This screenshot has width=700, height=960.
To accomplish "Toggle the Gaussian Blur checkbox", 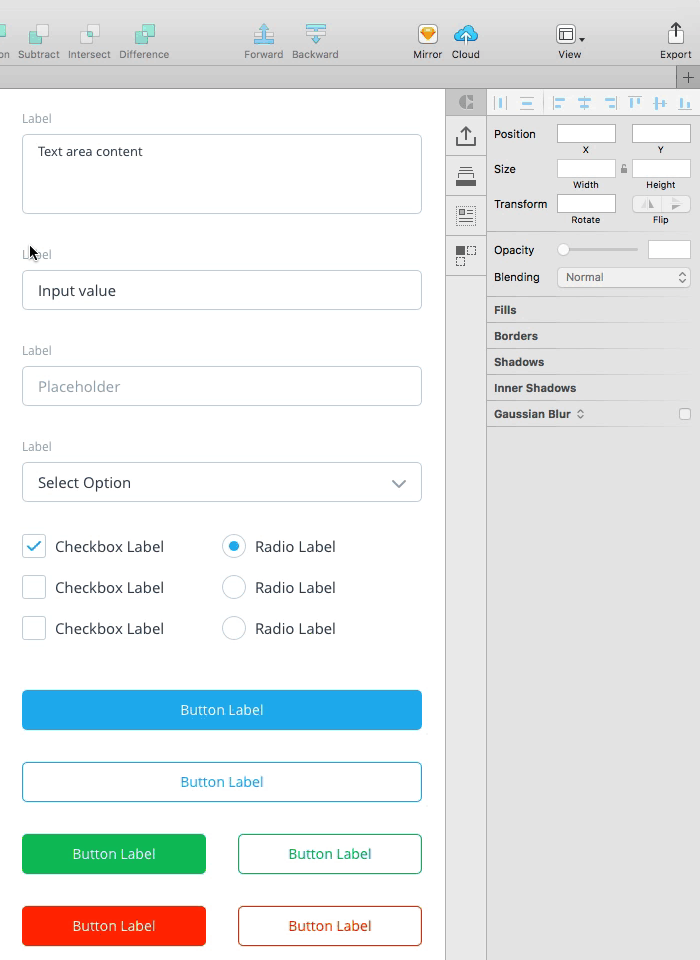I will pos(685,414).
